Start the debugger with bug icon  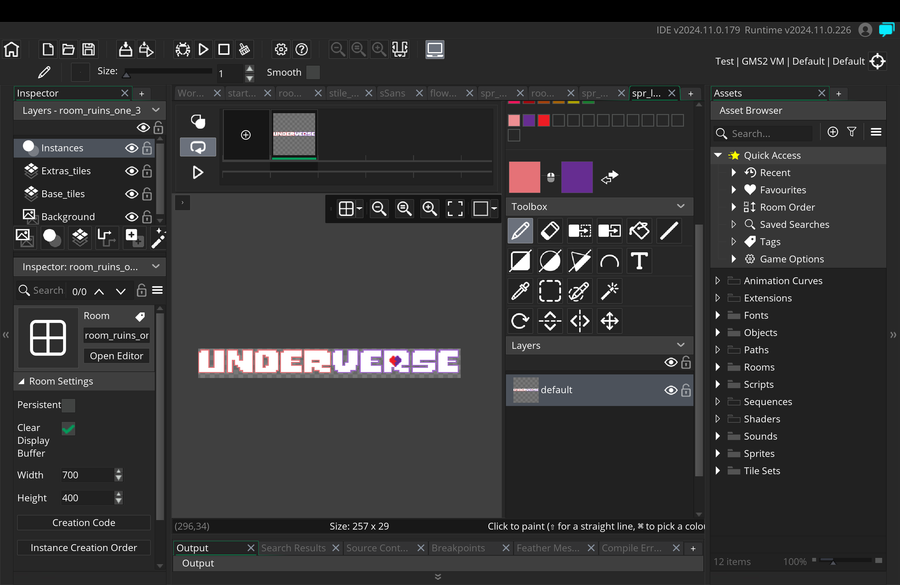click(183, 49)
